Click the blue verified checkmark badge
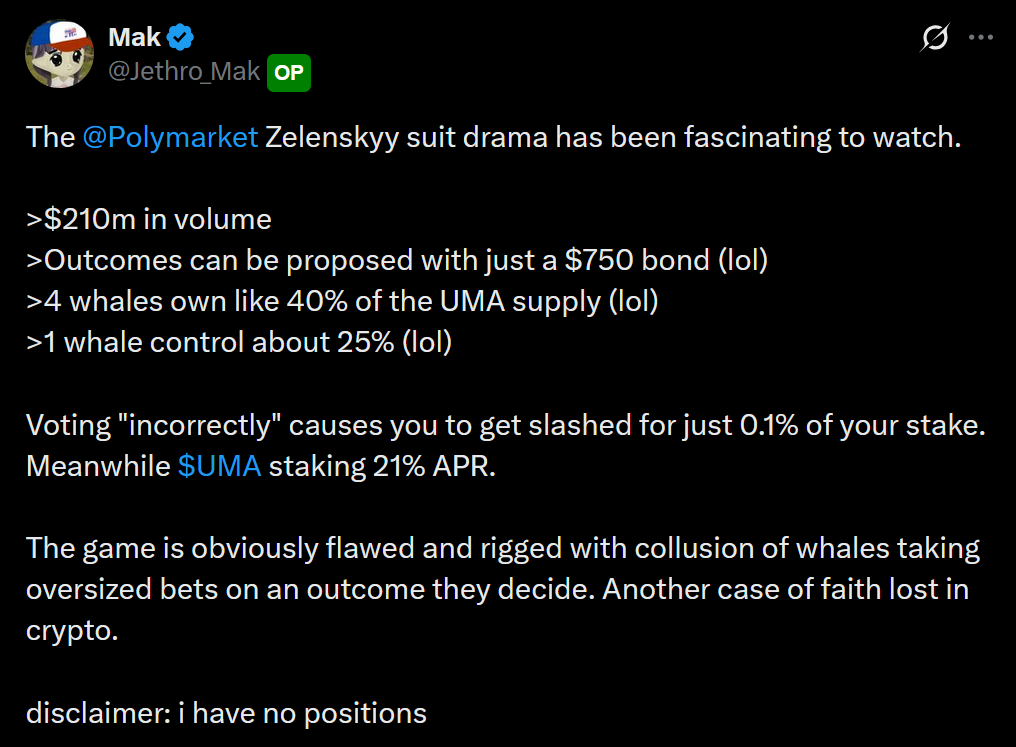Viewport: 1016px width, 747px height. pyautogui.click(x=181, y=38)
